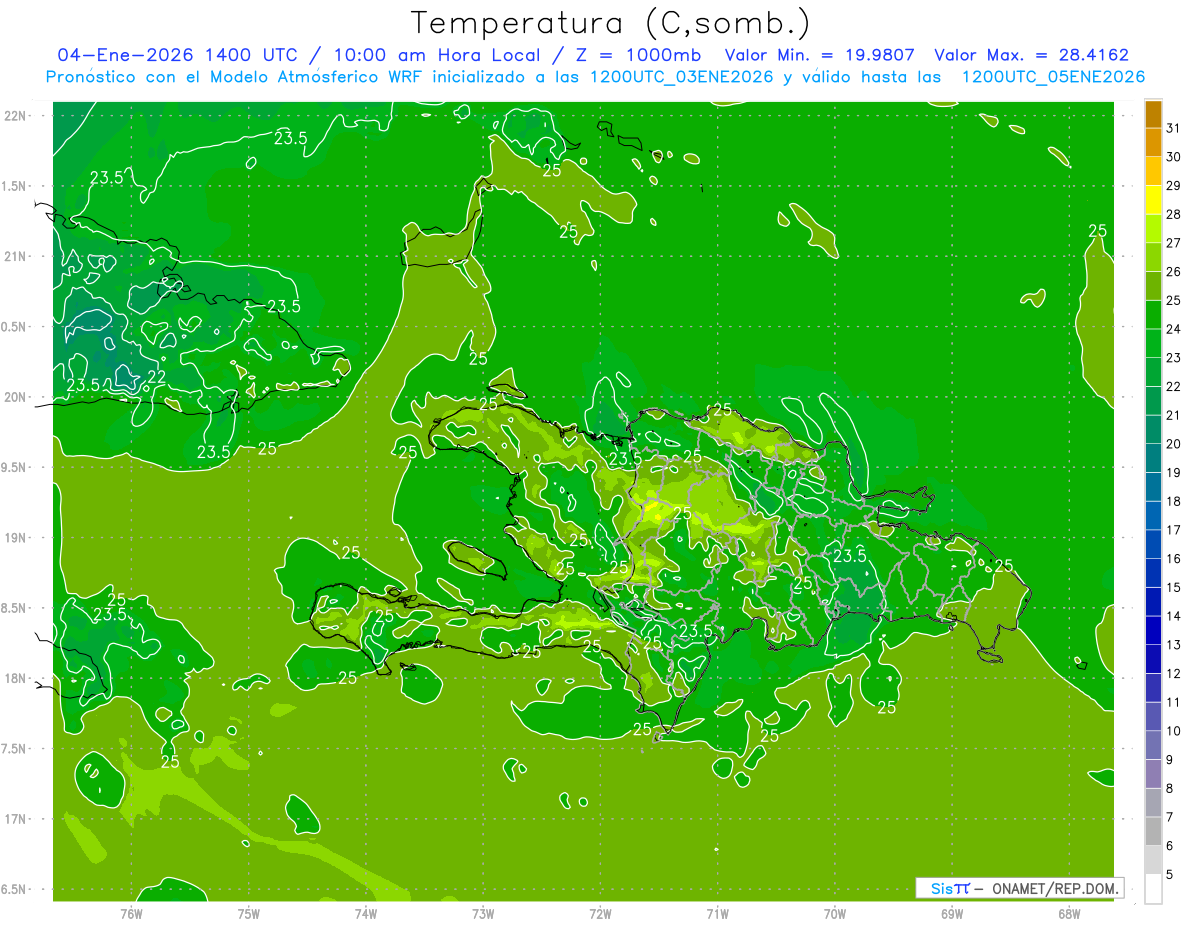
Task: Click the legend value "10"
Action: point(1174,731)
